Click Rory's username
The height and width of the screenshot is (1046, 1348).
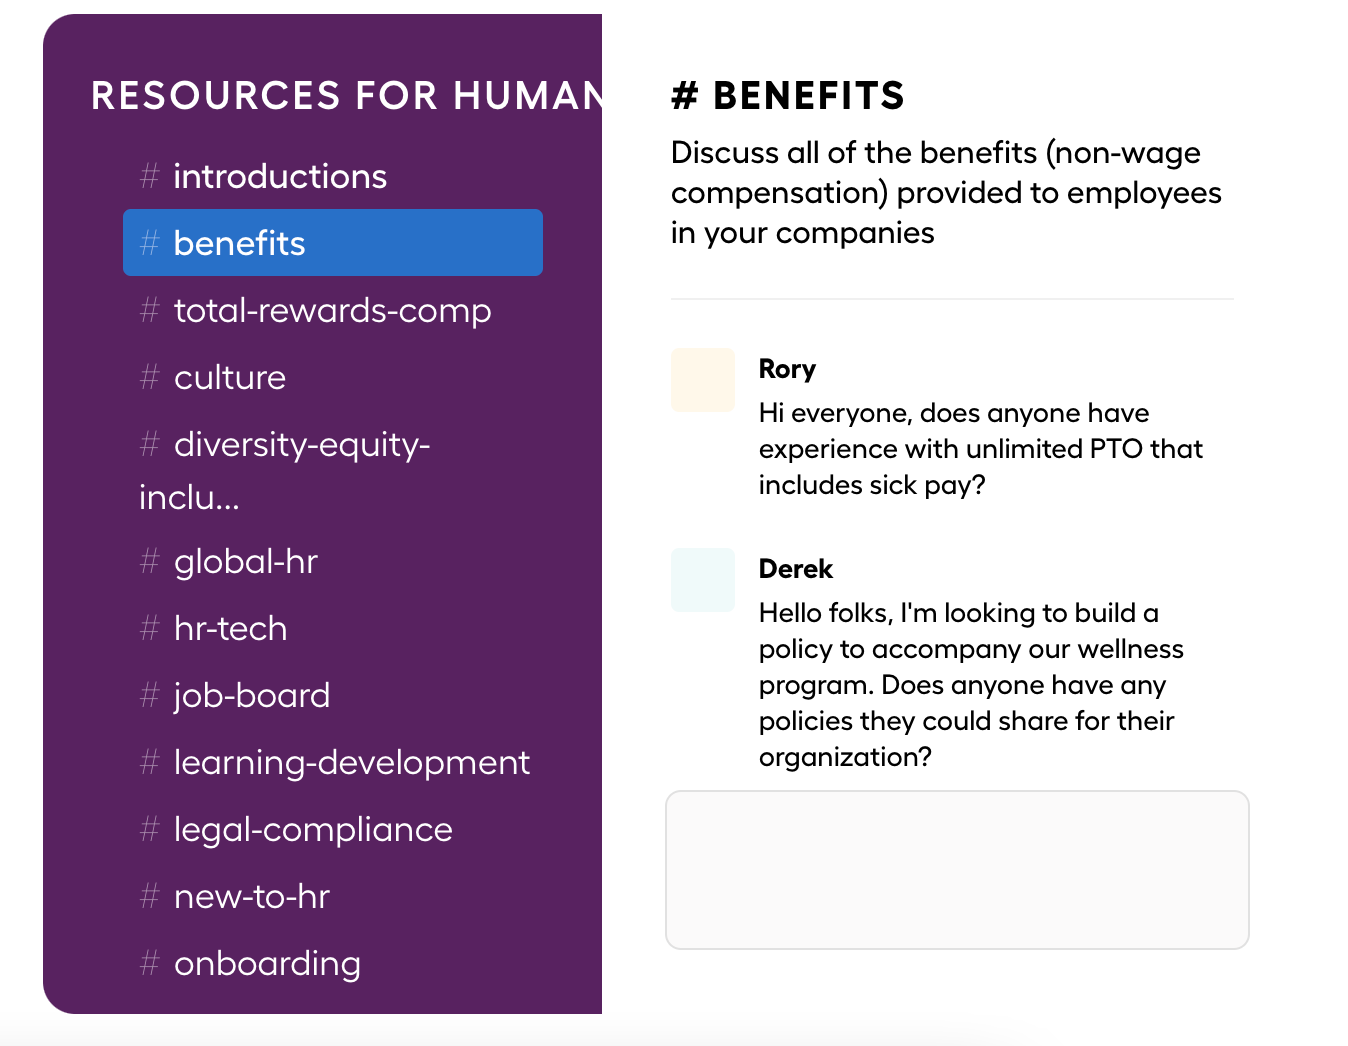[787, 369]
